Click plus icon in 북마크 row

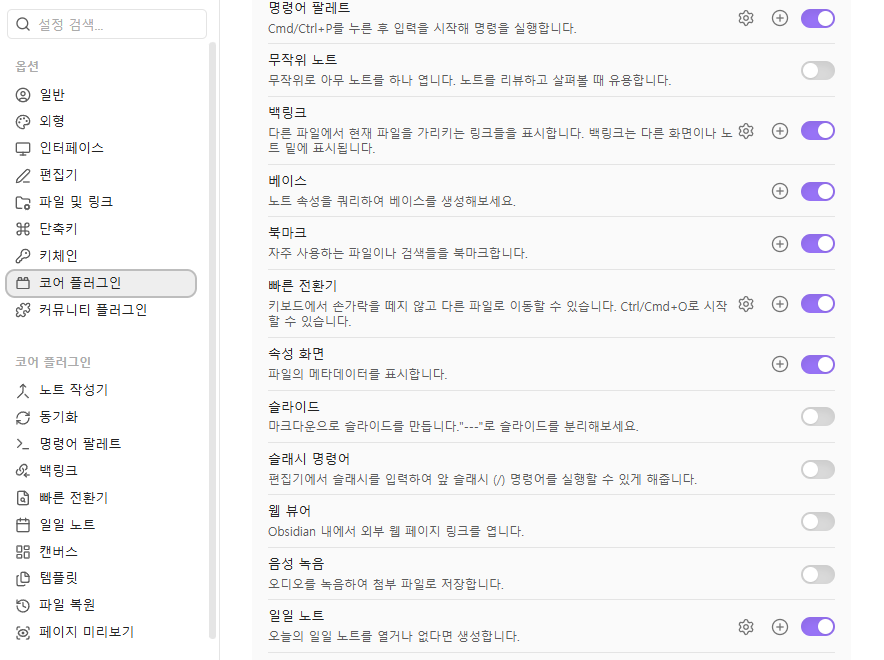(780, 243)
